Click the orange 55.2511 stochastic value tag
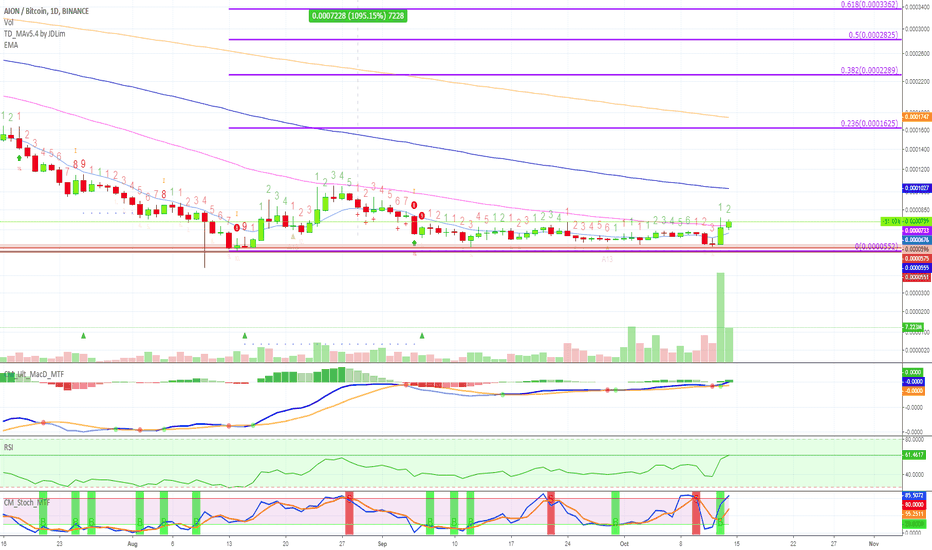This screenshot has height=550, width=932. coord(914,514)
